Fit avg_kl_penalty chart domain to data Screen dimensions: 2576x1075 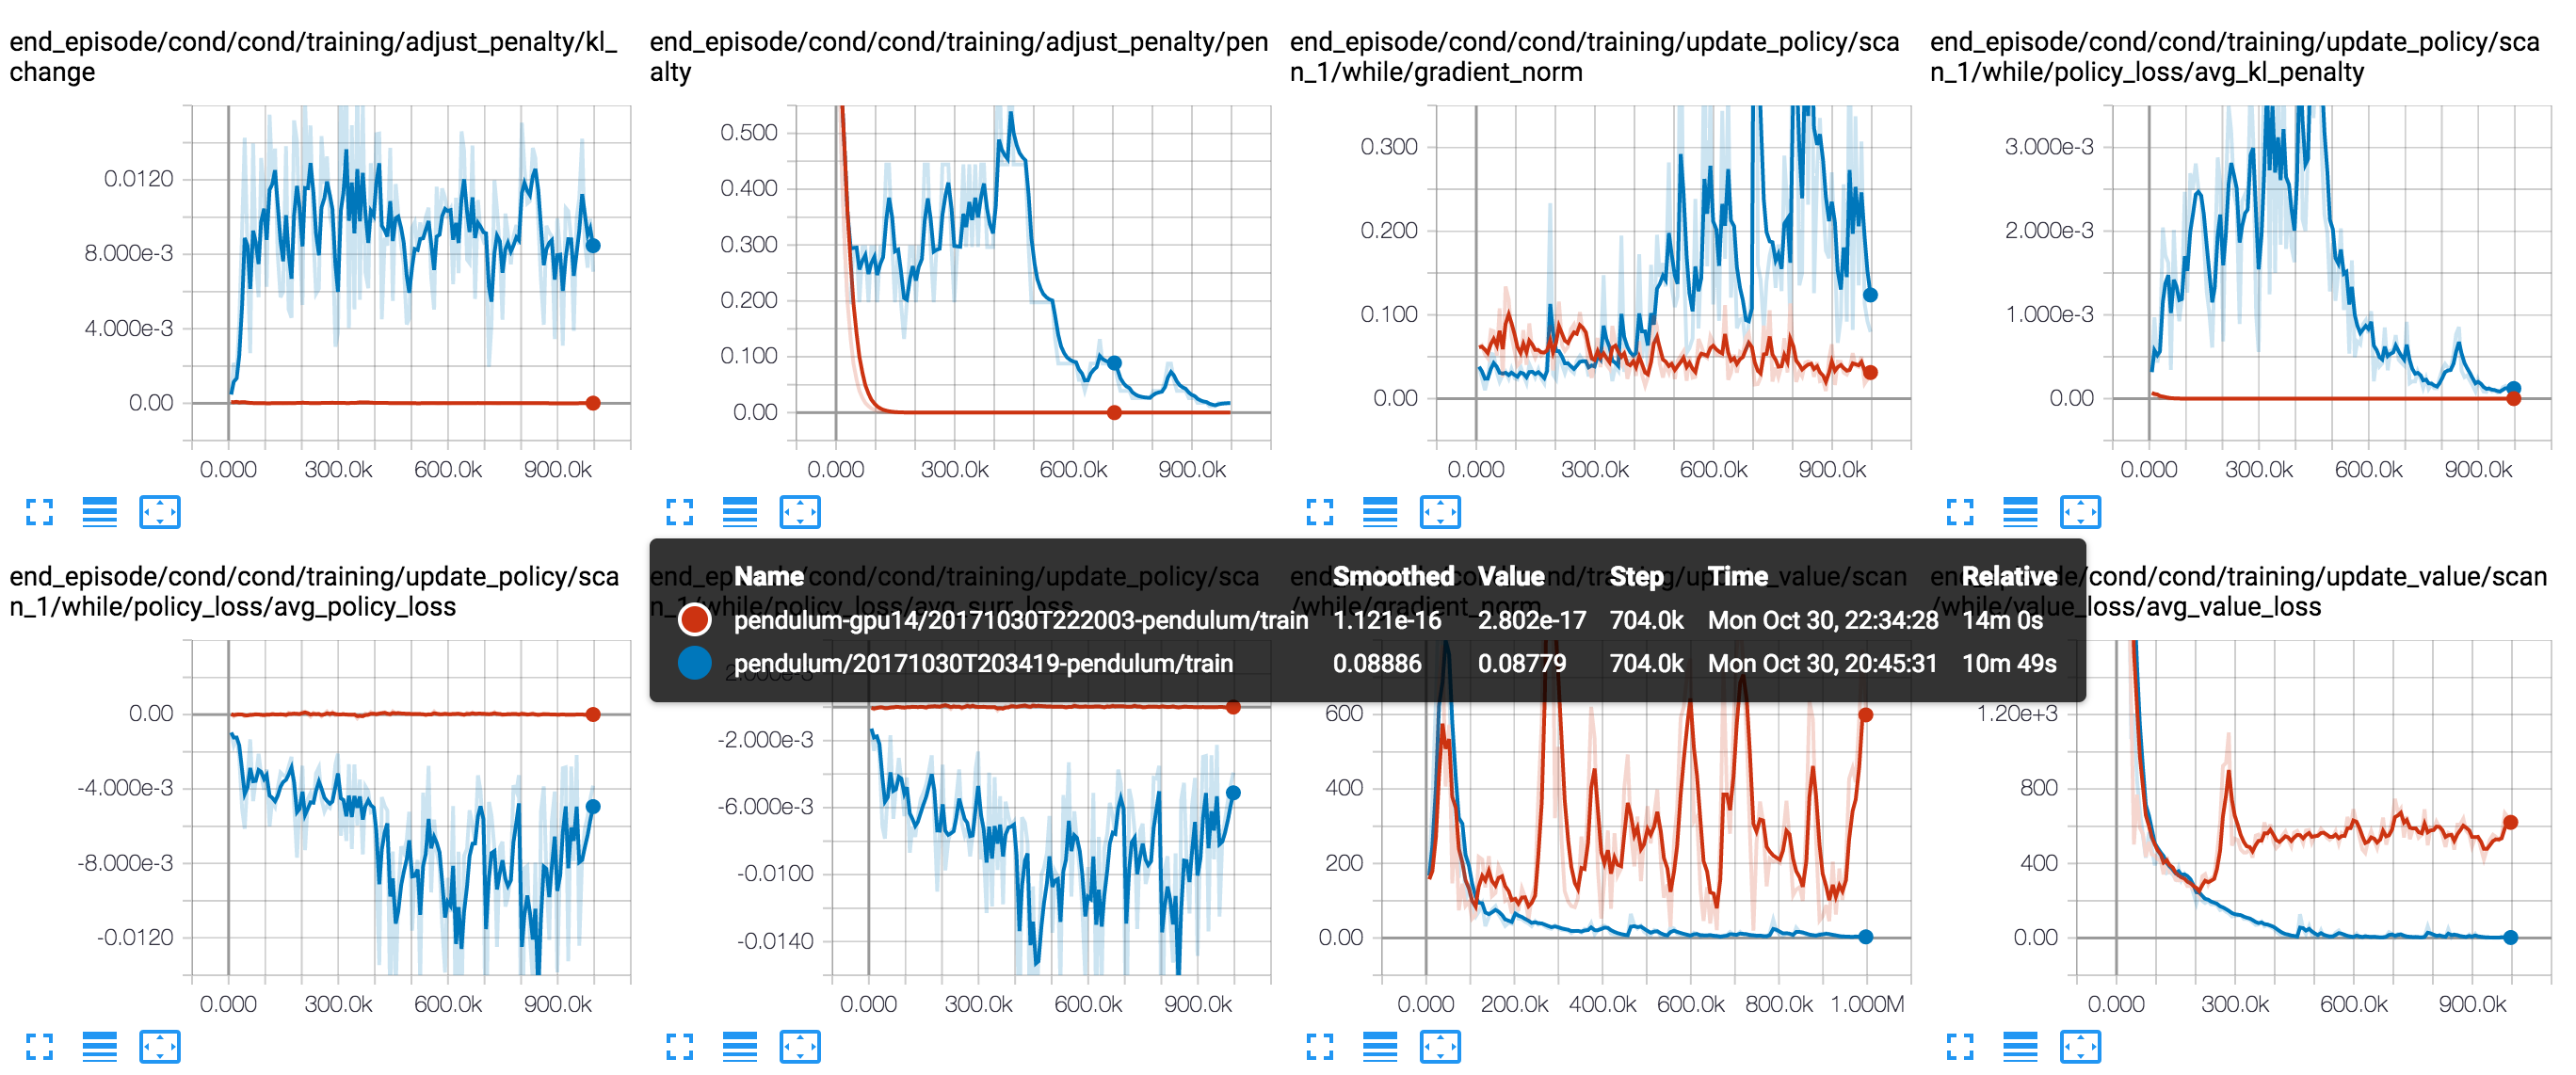coord(2082,511)
